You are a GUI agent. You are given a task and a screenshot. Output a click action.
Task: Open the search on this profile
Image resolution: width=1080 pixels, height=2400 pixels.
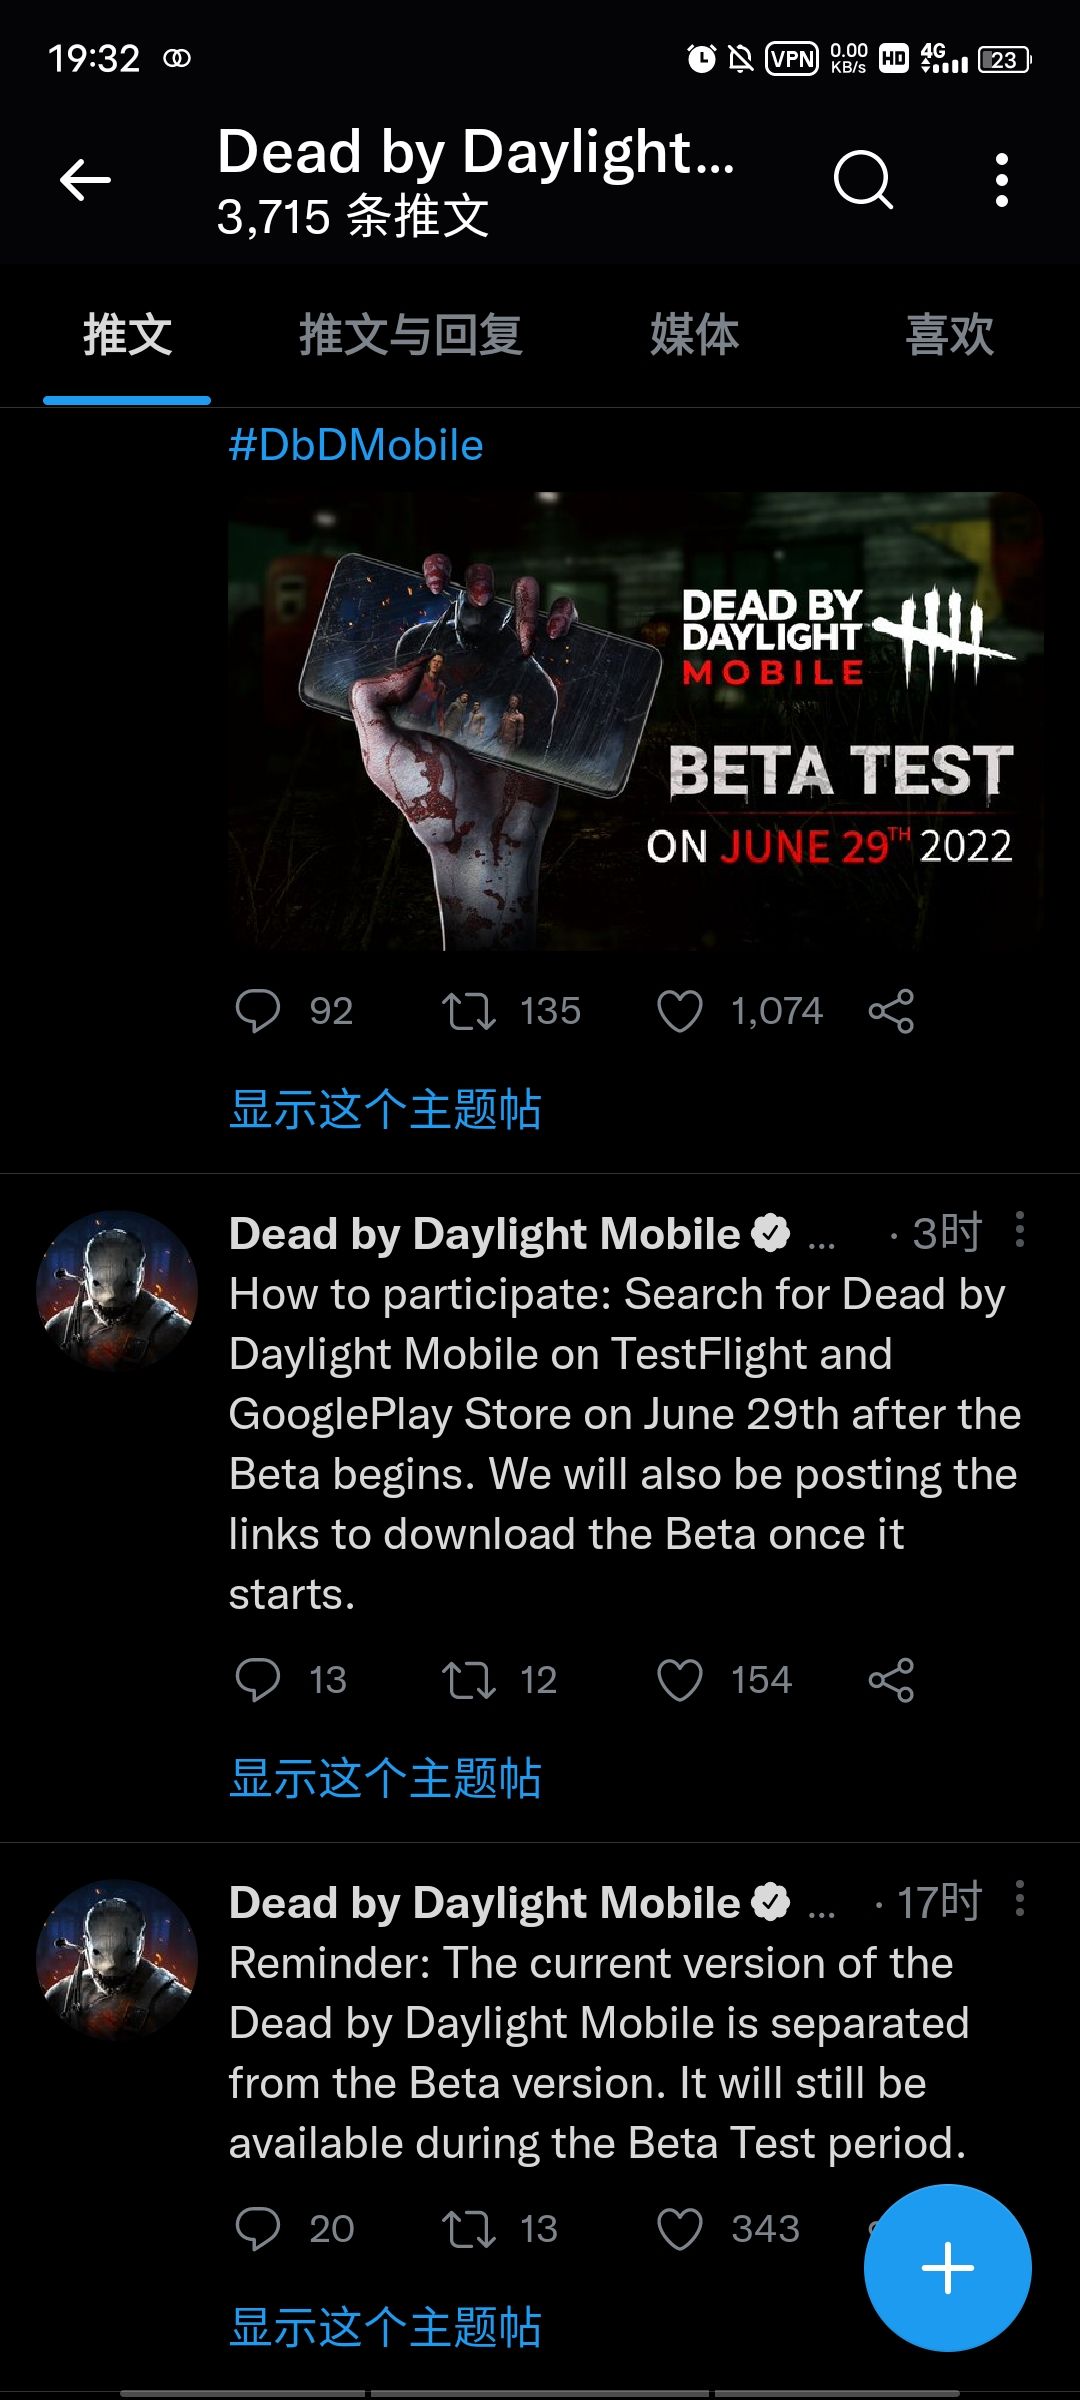862,180
